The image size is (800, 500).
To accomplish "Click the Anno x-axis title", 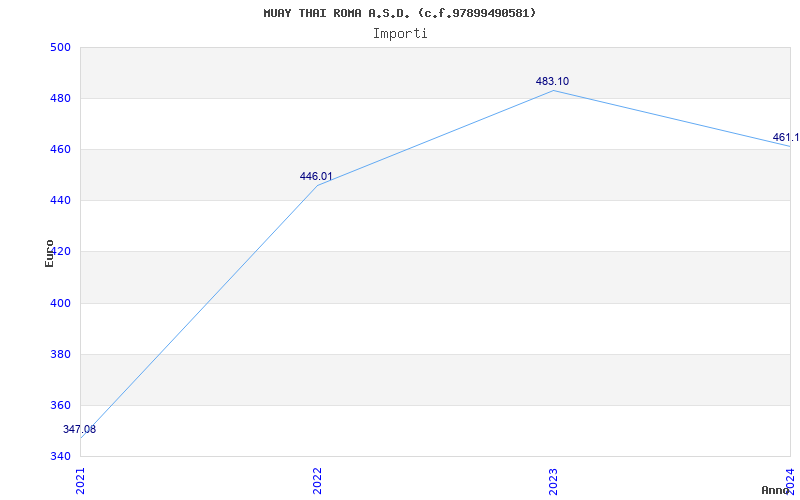I will pyautogui.click(x=775, y=490).
